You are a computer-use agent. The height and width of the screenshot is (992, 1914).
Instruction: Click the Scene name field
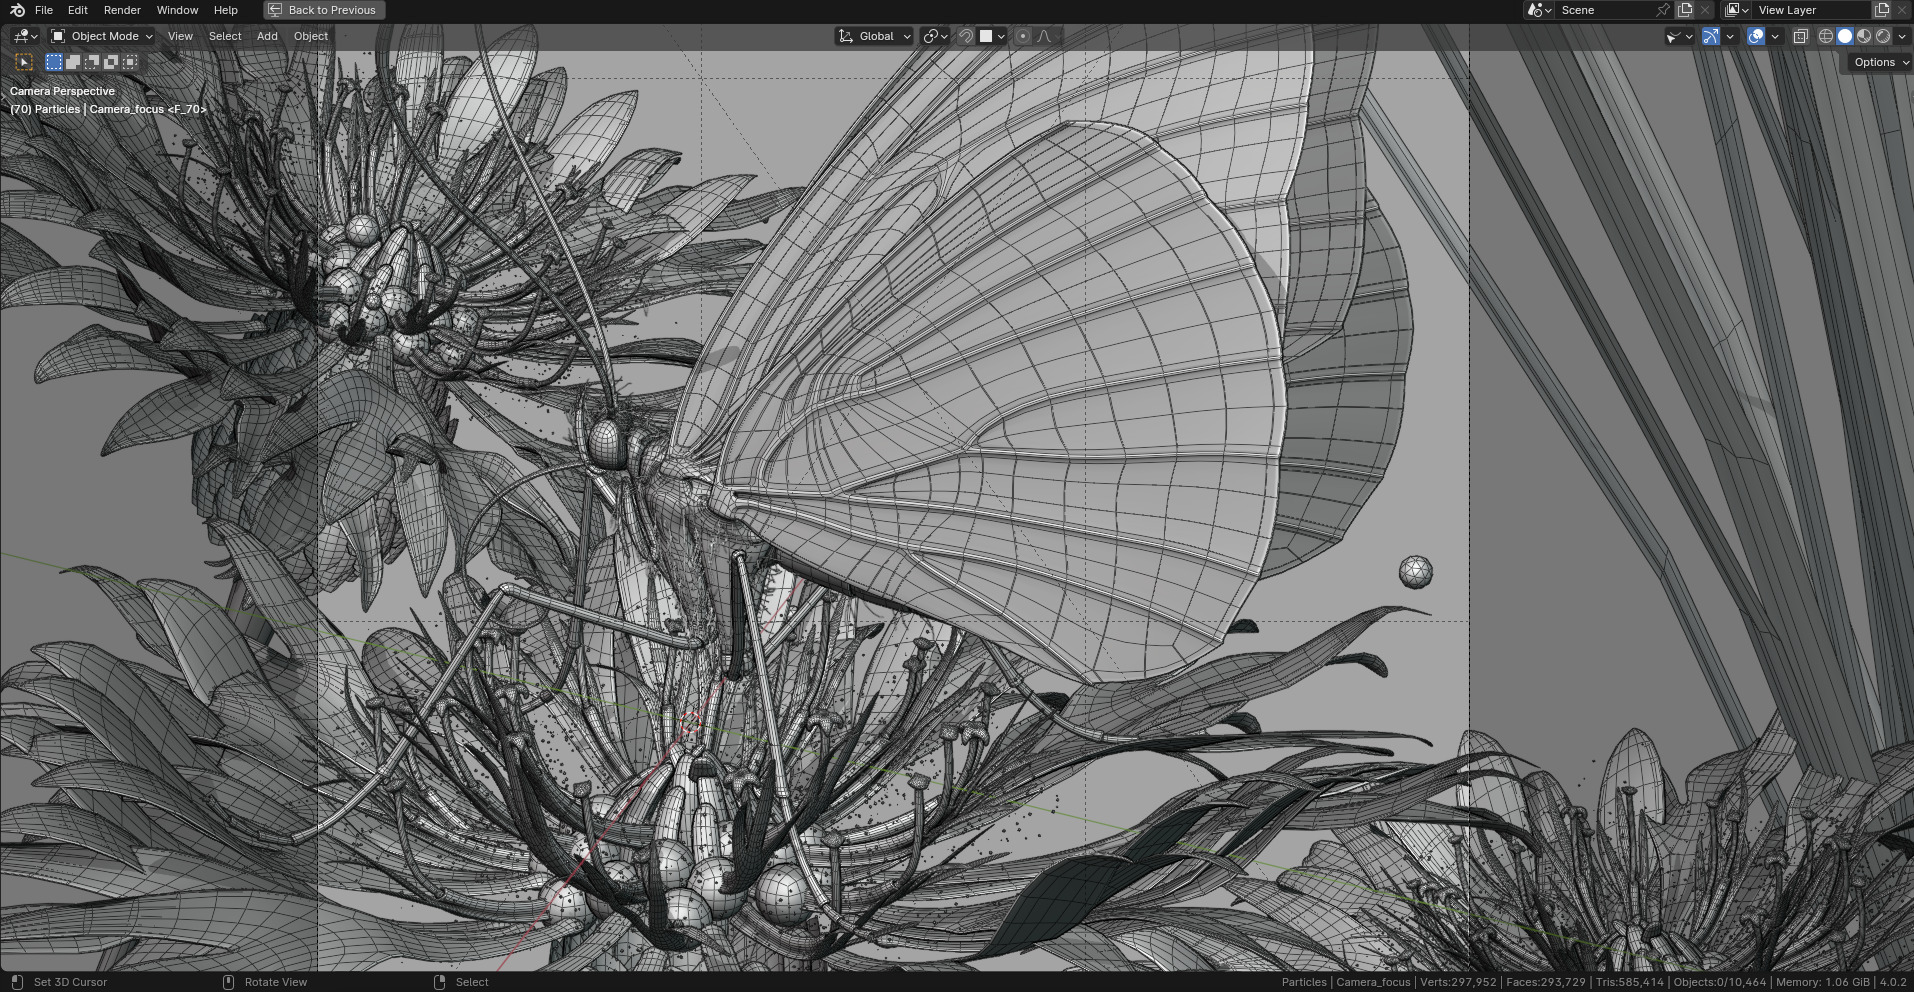pyautogui.click(x=1605, y=10)
